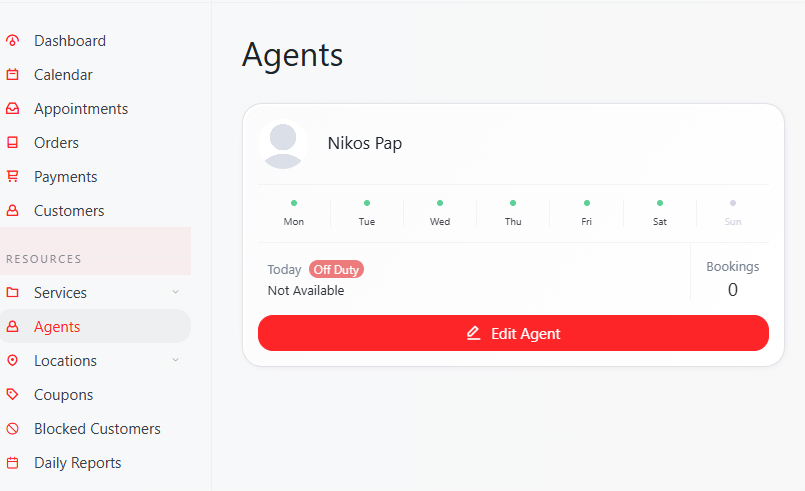Screen dimensions: 805x491
Task: Click the Dashboard gauge icon
Action: [x=12, y=41]
